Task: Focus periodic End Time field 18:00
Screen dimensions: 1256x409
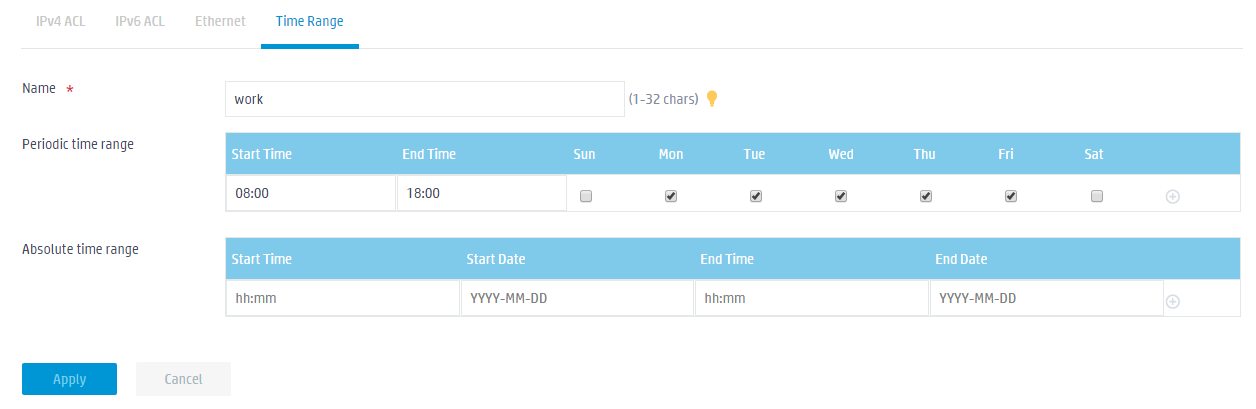Action: [x=481, y=194]
